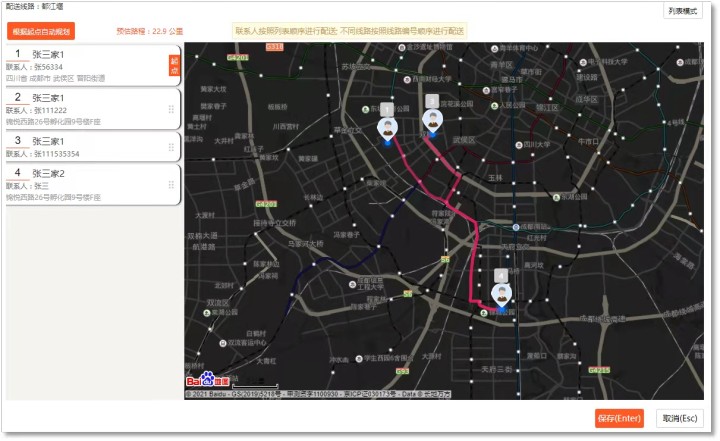The image size is (720, 441).
Task: Click map marker avatar labeled 3
Action: pos(432,120)
